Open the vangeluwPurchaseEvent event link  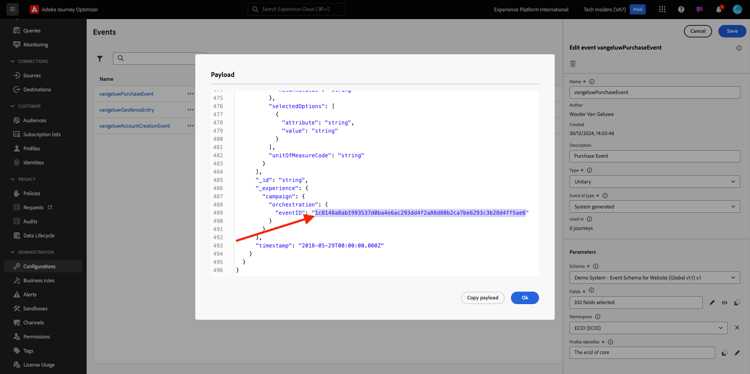(x=126, y=94)
